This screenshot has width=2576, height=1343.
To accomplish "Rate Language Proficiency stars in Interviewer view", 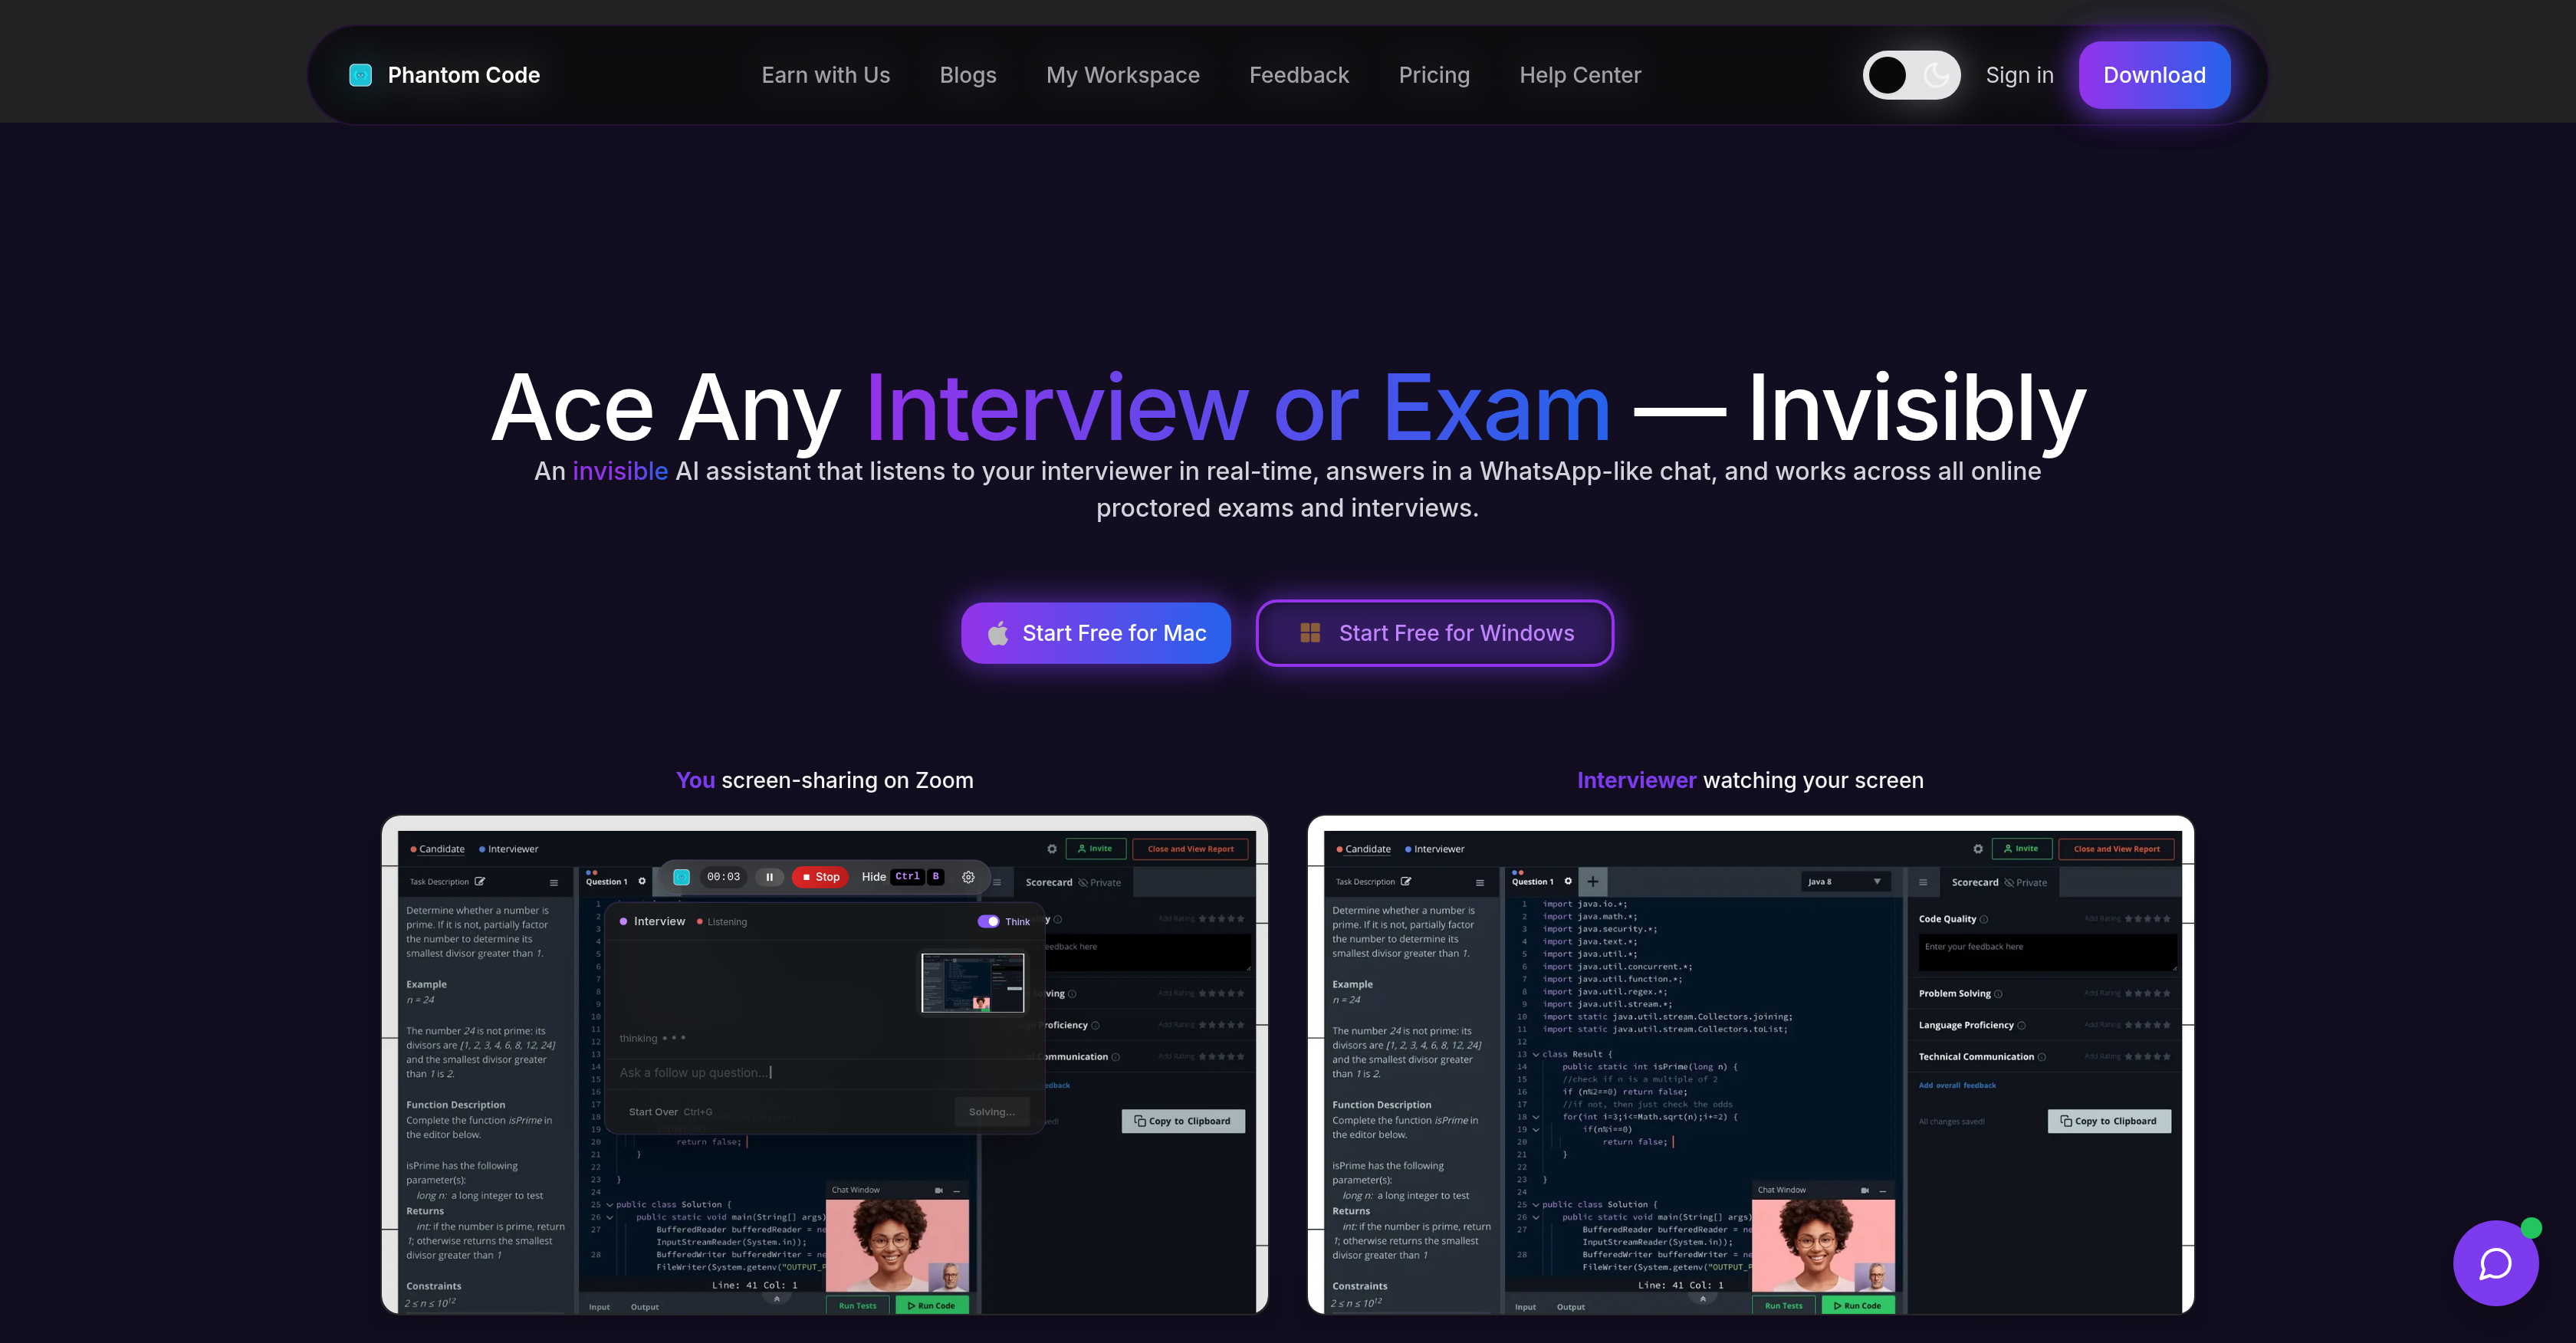I will pyautogui.click(x=2147, y=1025).
